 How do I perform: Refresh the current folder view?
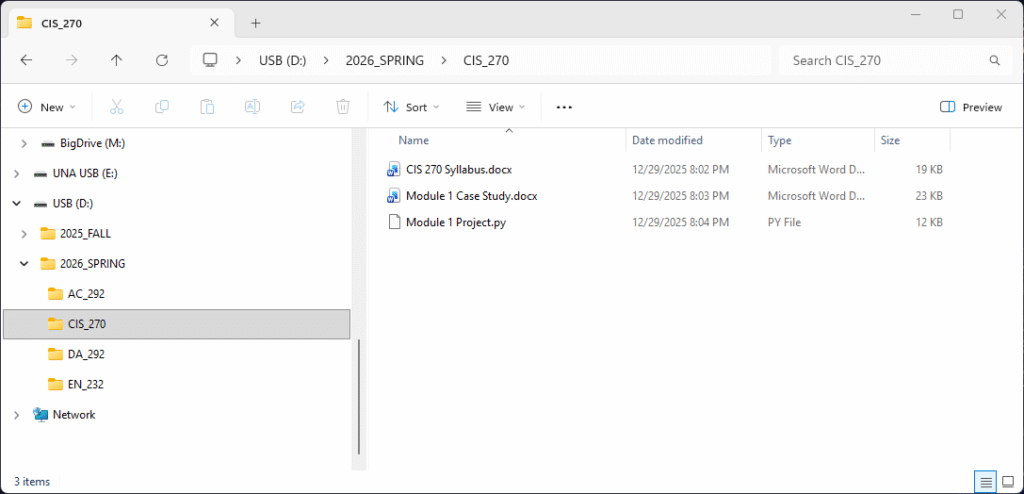[162, 60]
